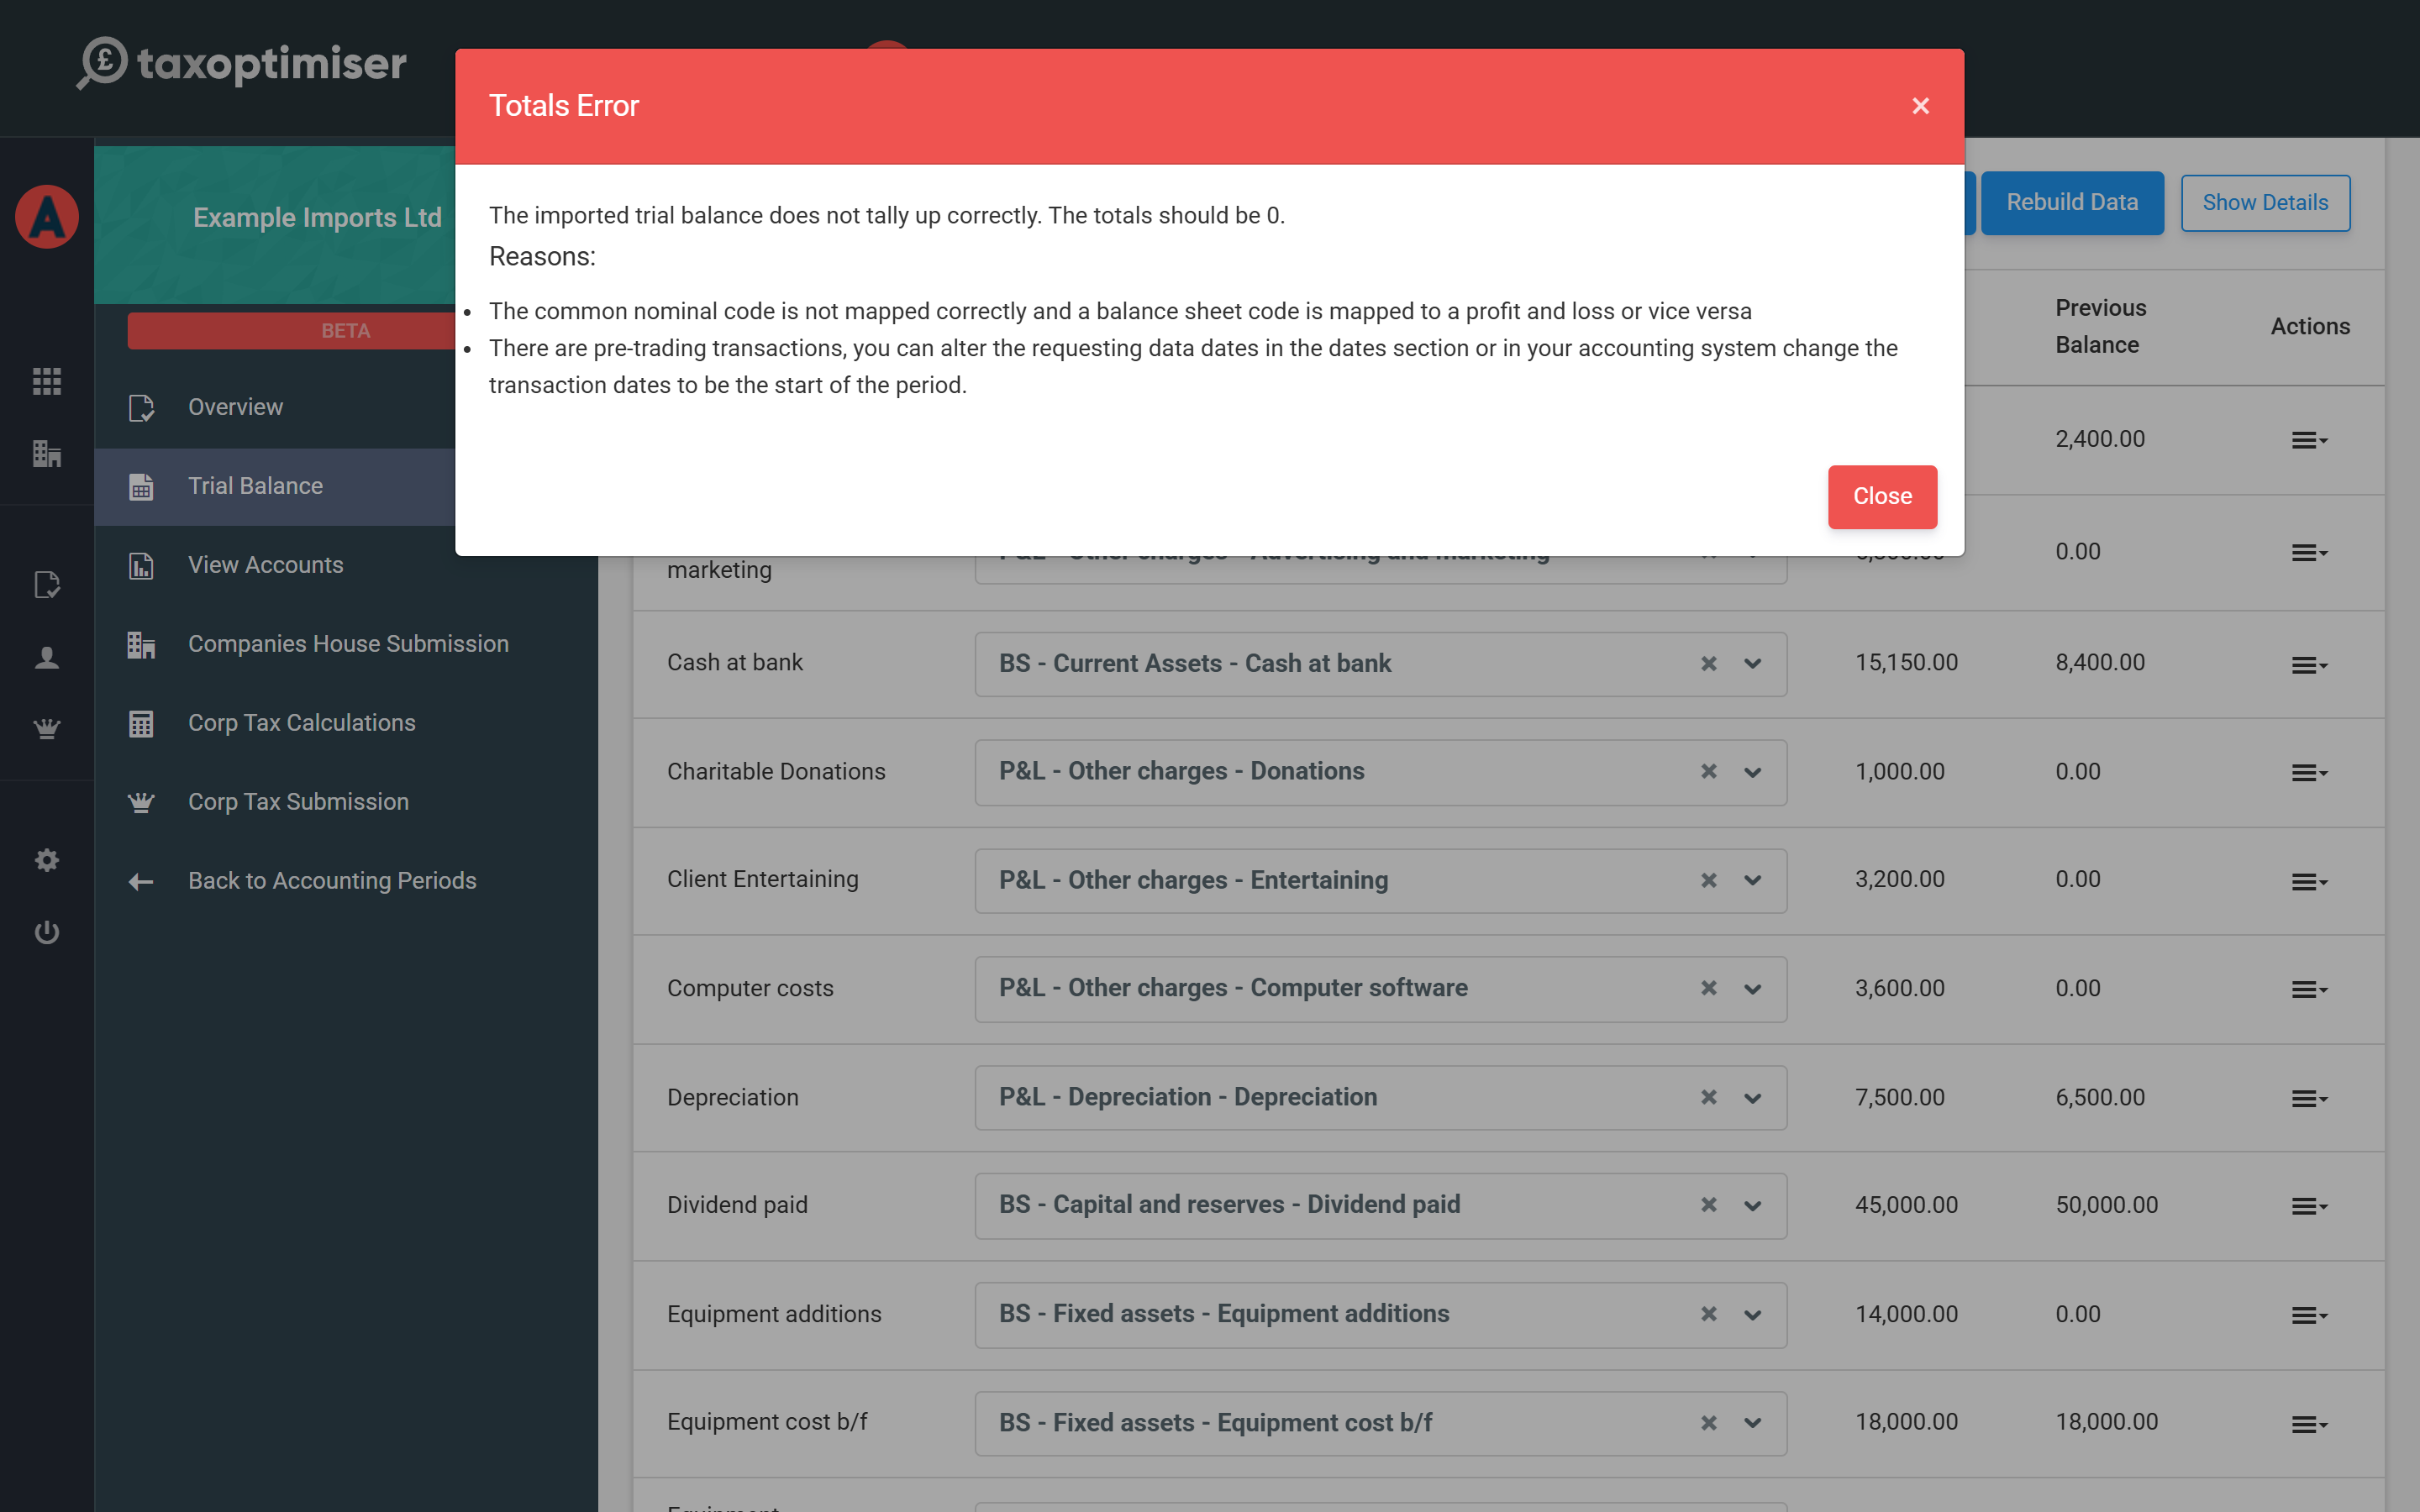2420x1512 pixels.
Task: Open actions menu for 2,400.00 row
Action: coord(2309,440)
